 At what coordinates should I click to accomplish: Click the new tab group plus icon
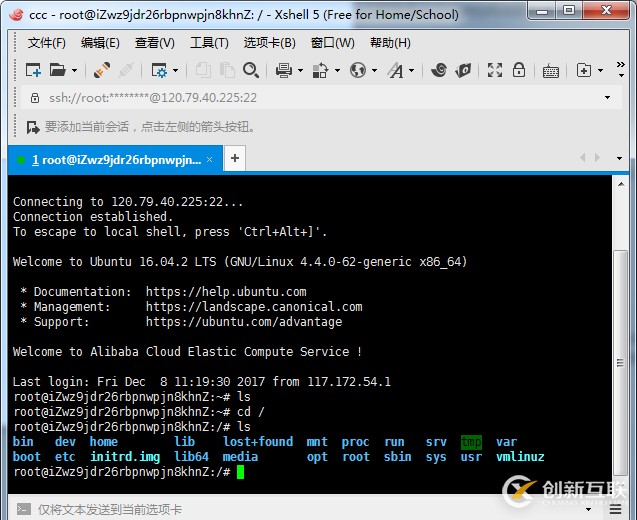(584, 70)
